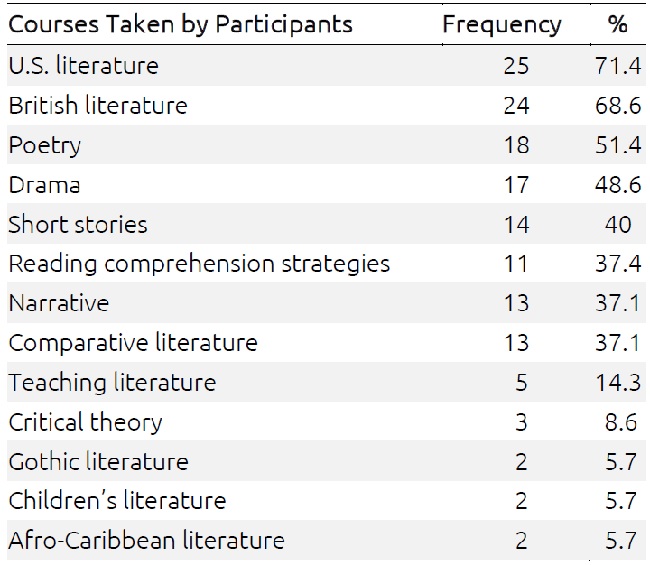
Task: Click the 'British literature' course name
Action: tap(98, 105)
